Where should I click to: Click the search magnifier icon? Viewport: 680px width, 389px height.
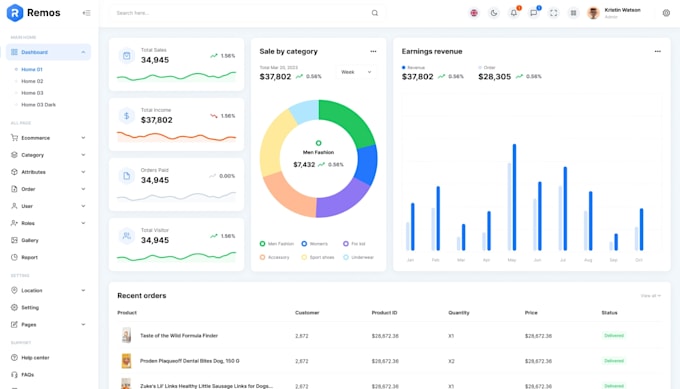375,13
